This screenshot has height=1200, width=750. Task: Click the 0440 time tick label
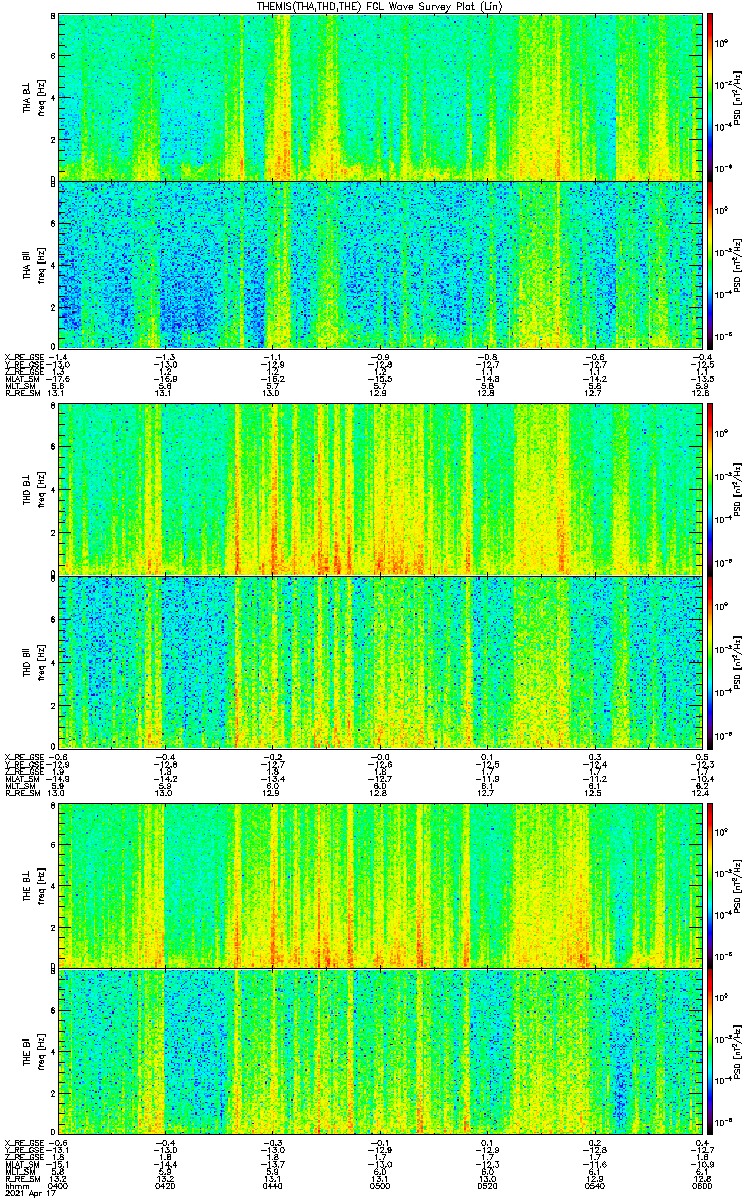point(273,1185)
